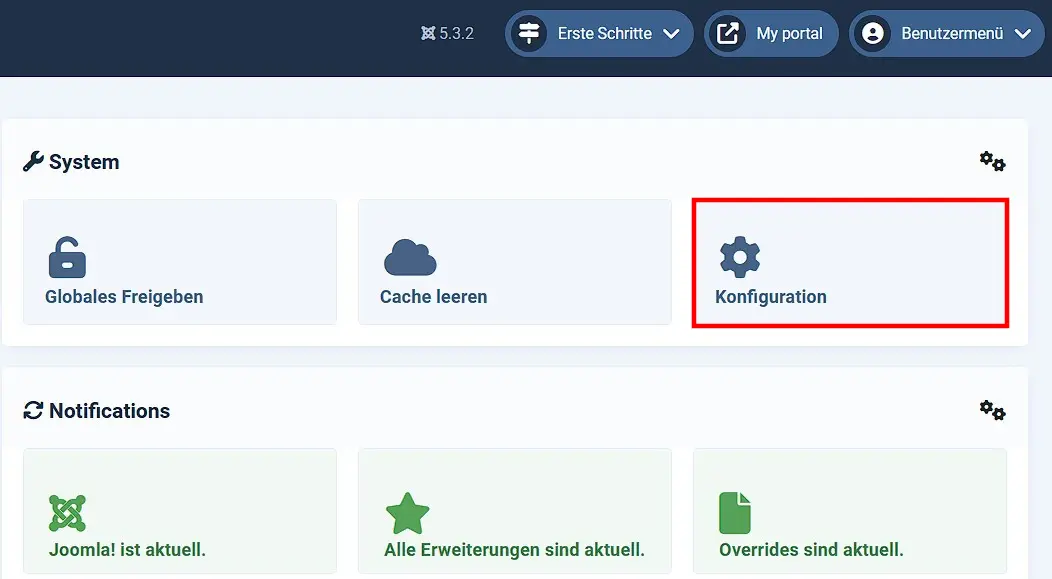The height and width of the screenshot is (579, 1052).
Task: Click the Alle Erweiterungen sind aktuell card
Action: pos(514,512)
